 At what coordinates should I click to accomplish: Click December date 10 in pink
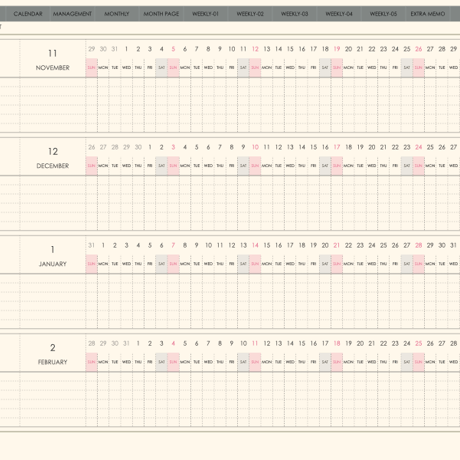255,147
